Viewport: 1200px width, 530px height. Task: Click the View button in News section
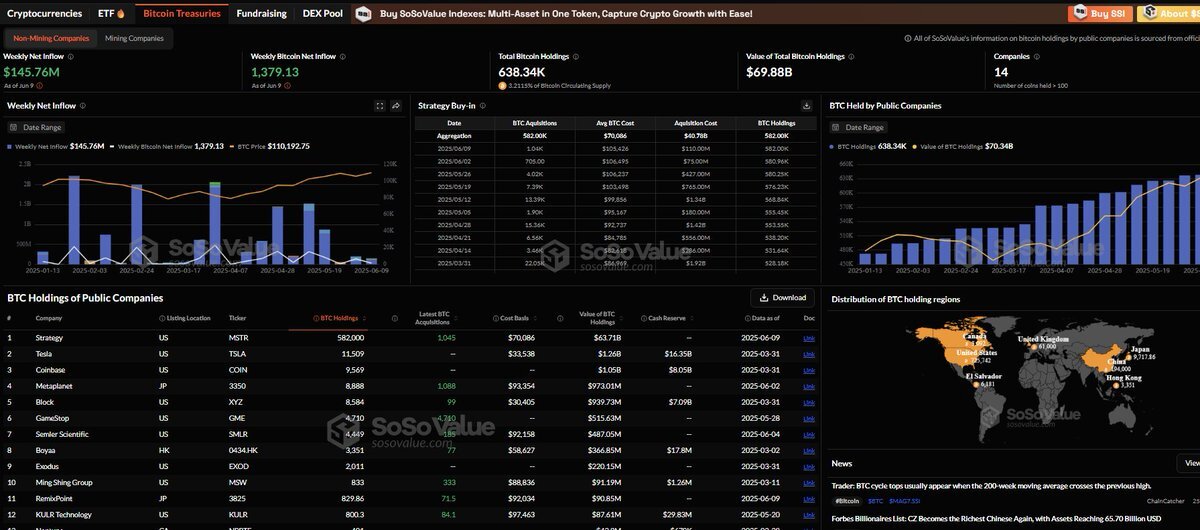[1191, 463]
